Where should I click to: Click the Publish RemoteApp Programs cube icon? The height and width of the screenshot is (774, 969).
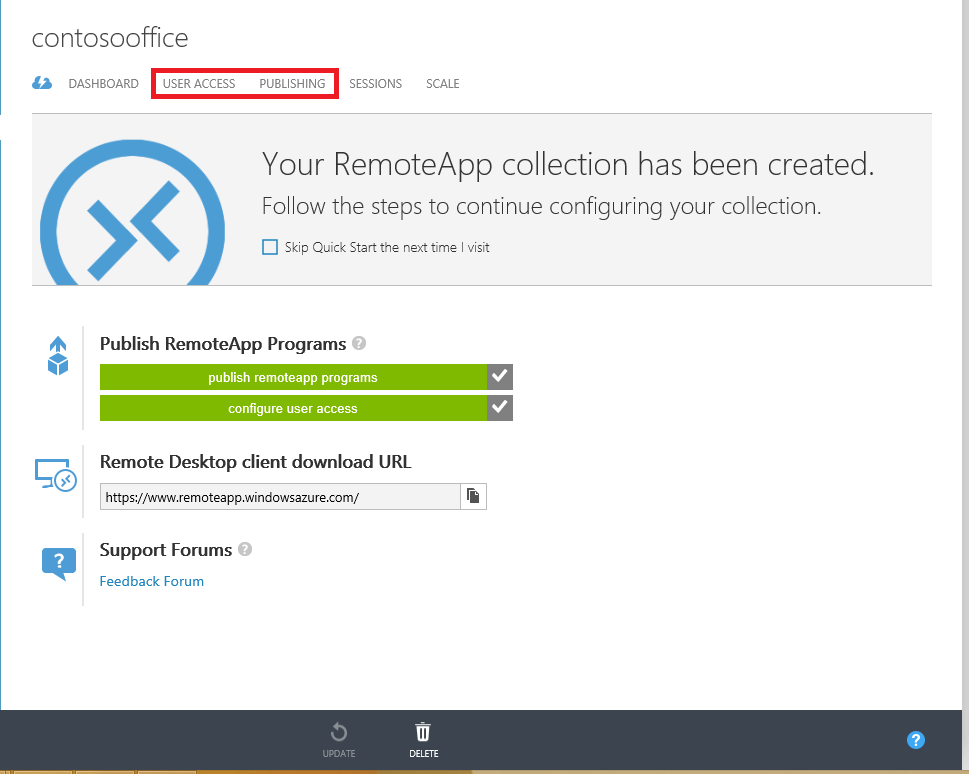click(58, 356)
